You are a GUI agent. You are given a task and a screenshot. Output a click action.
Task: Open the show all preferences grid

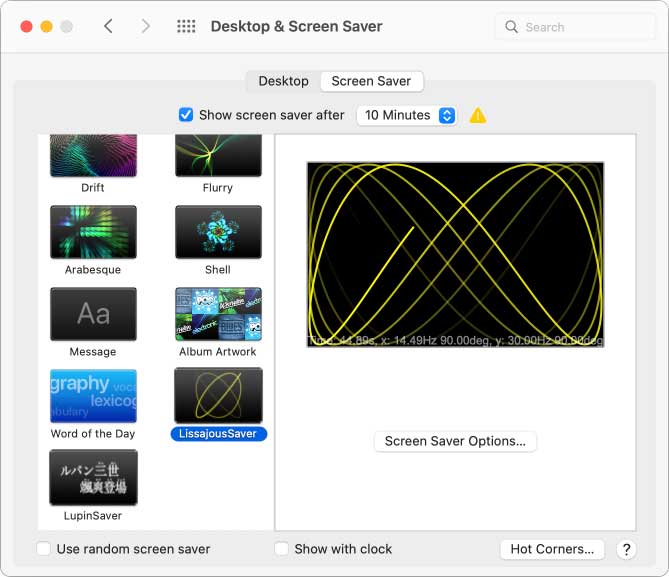(x=186, y=27)
